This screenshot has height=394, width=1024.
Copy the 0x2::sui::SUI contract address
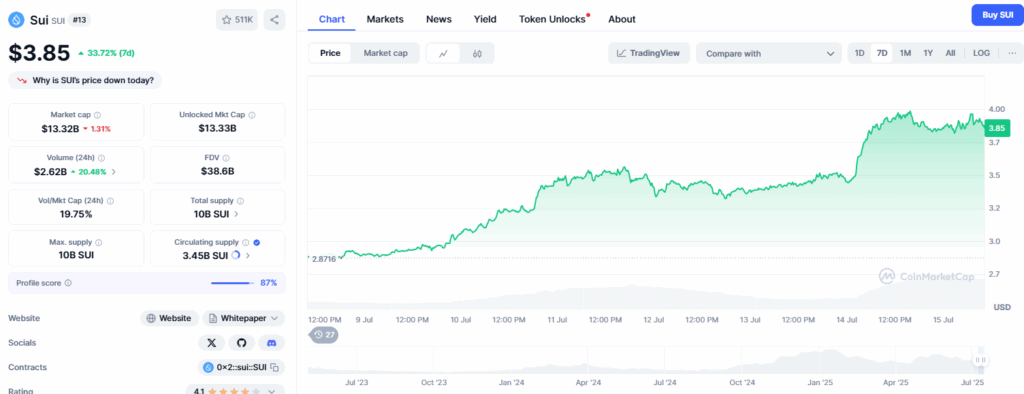pyautogui.click(x=275, y=367)
